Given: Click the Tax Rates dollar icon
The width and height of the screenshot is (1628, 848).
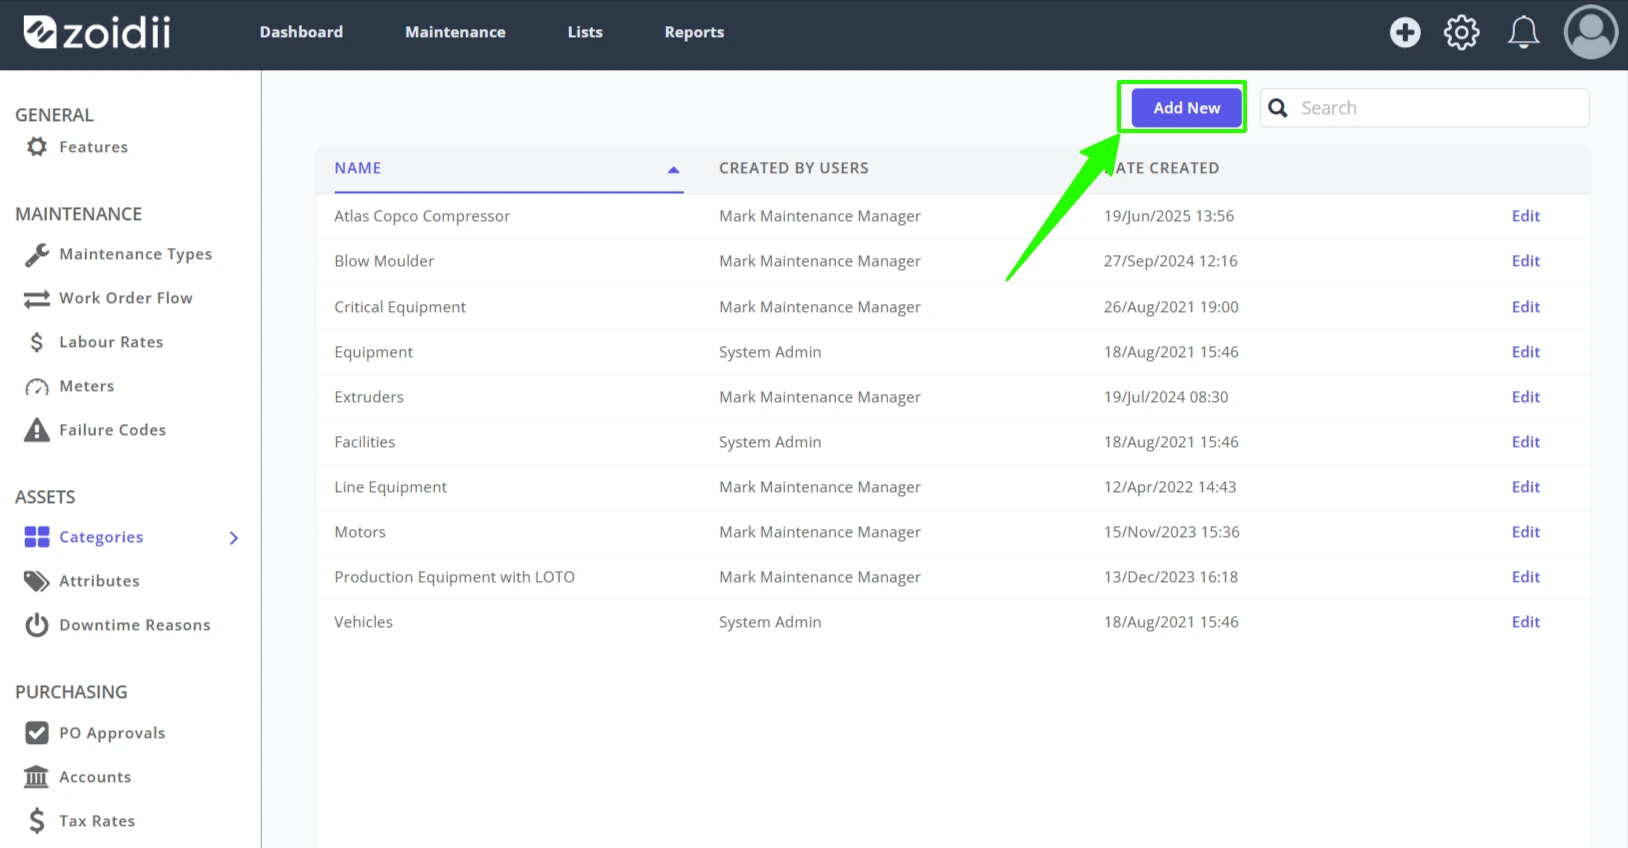Looking at the screenshot, I should coord(37,821).
